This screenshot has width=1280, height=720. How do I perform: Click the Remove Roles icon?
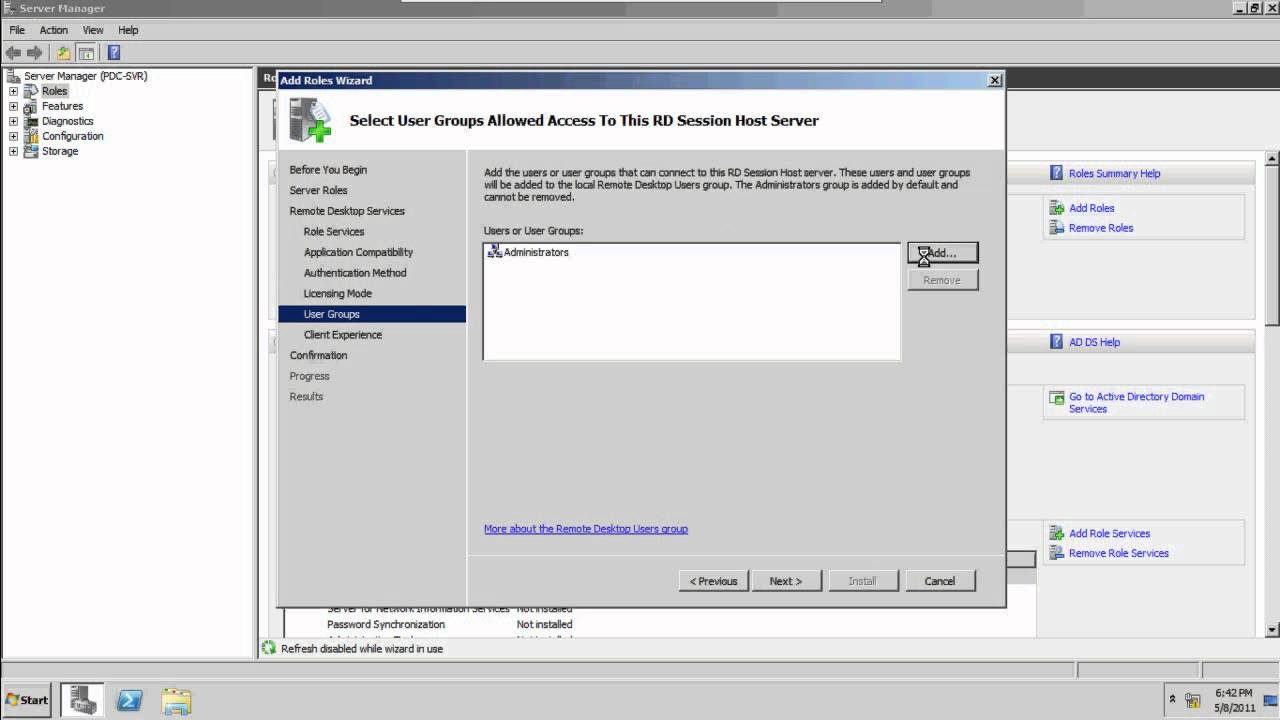tap(1057, 228)
